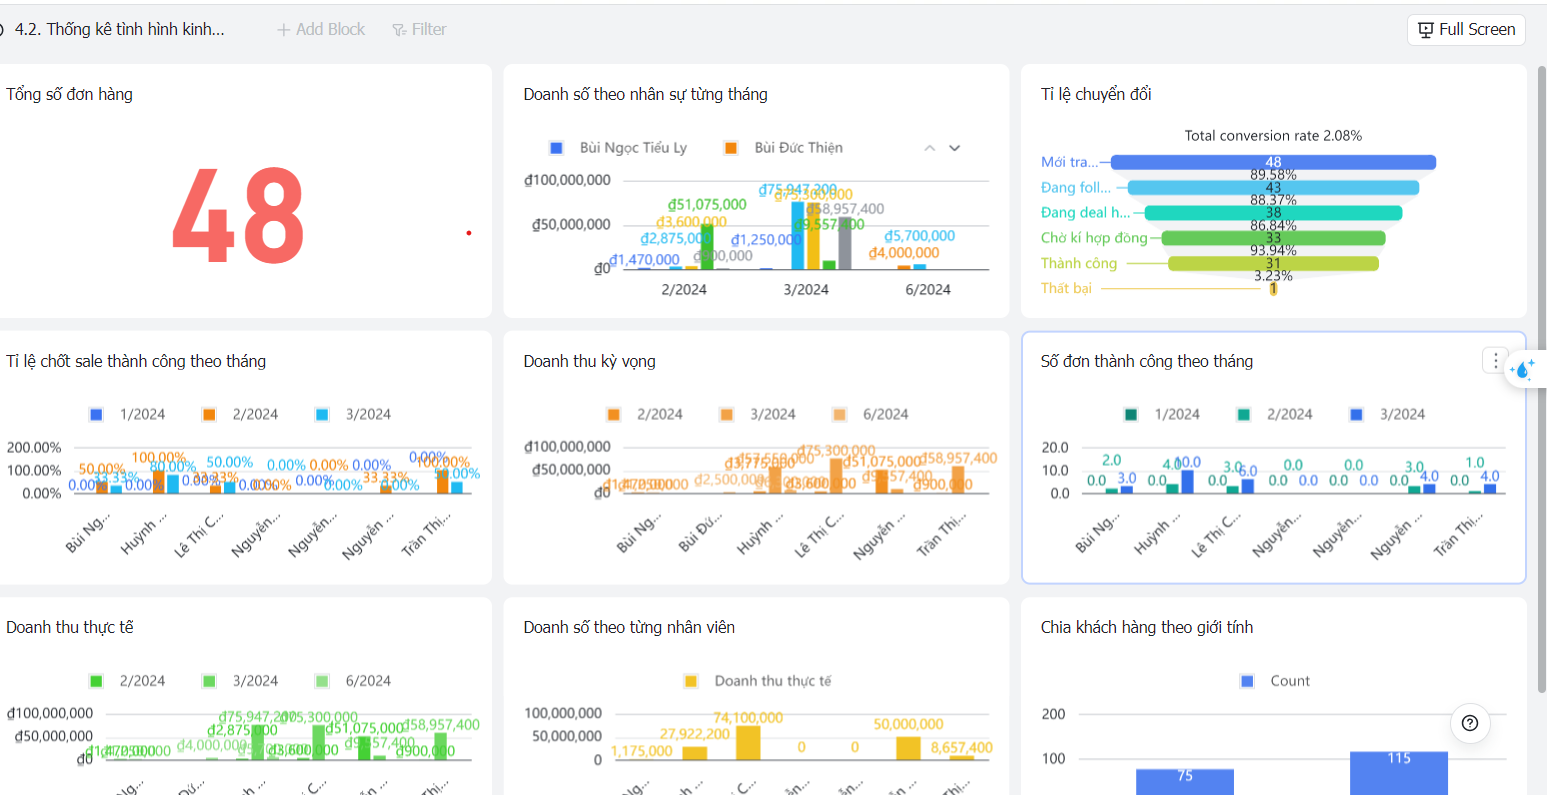Click Add Block
The width and height of the screenshot is (1547, 795).
[x=321, y=30]
